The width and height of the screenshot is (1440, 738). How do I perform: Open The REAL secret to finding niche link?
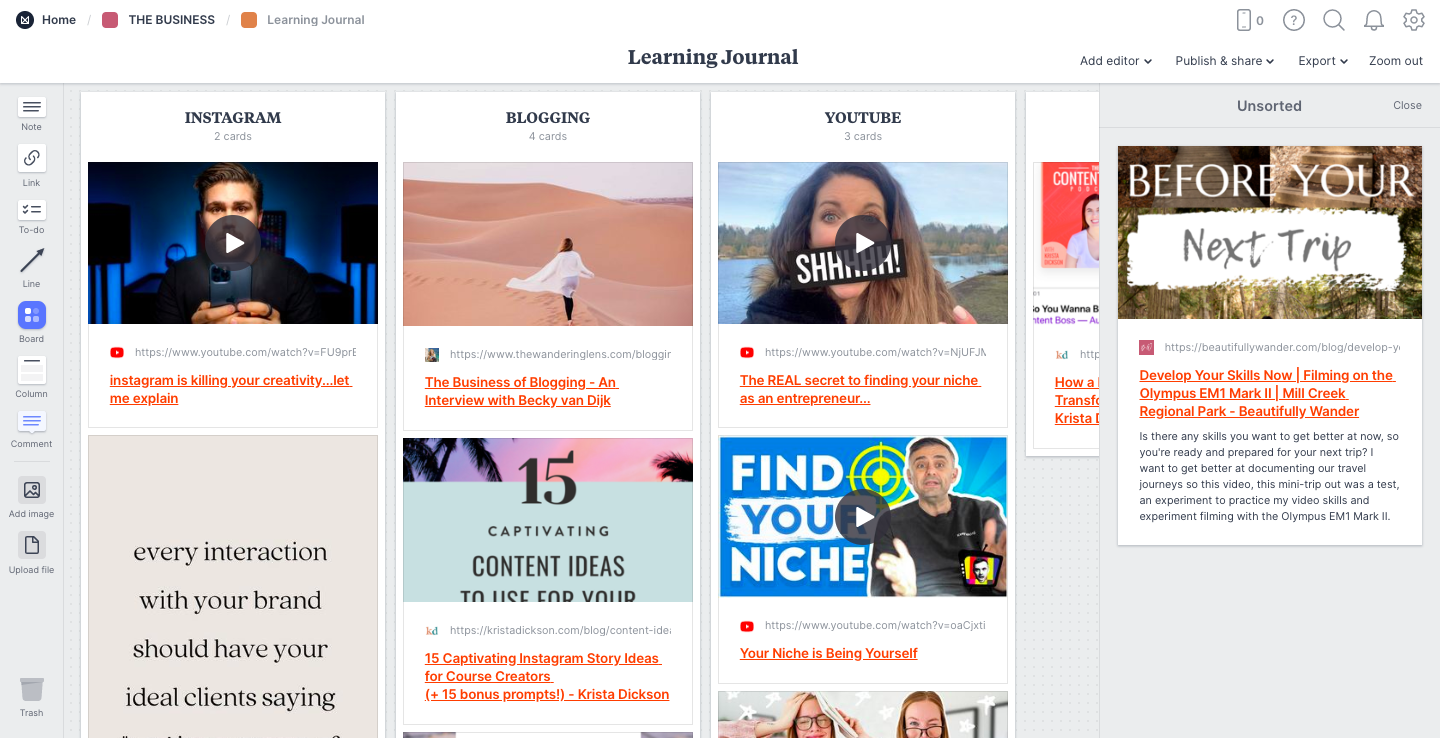(x=860, y=389)
